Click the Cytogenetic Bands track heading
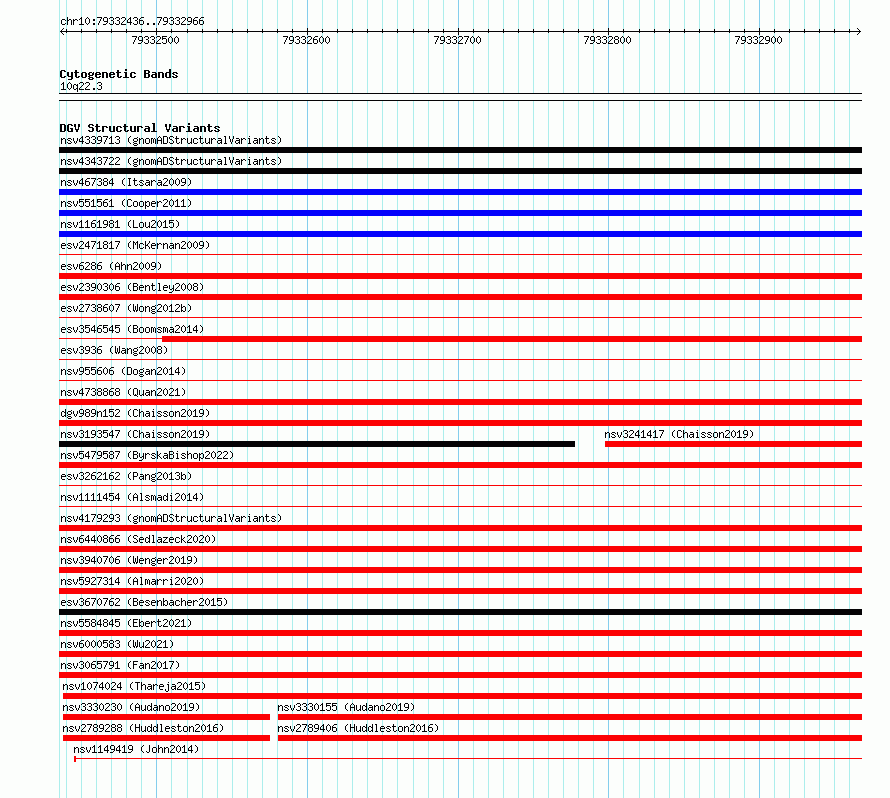The width and height of the screenshot is (890, 798). point(119,74)
